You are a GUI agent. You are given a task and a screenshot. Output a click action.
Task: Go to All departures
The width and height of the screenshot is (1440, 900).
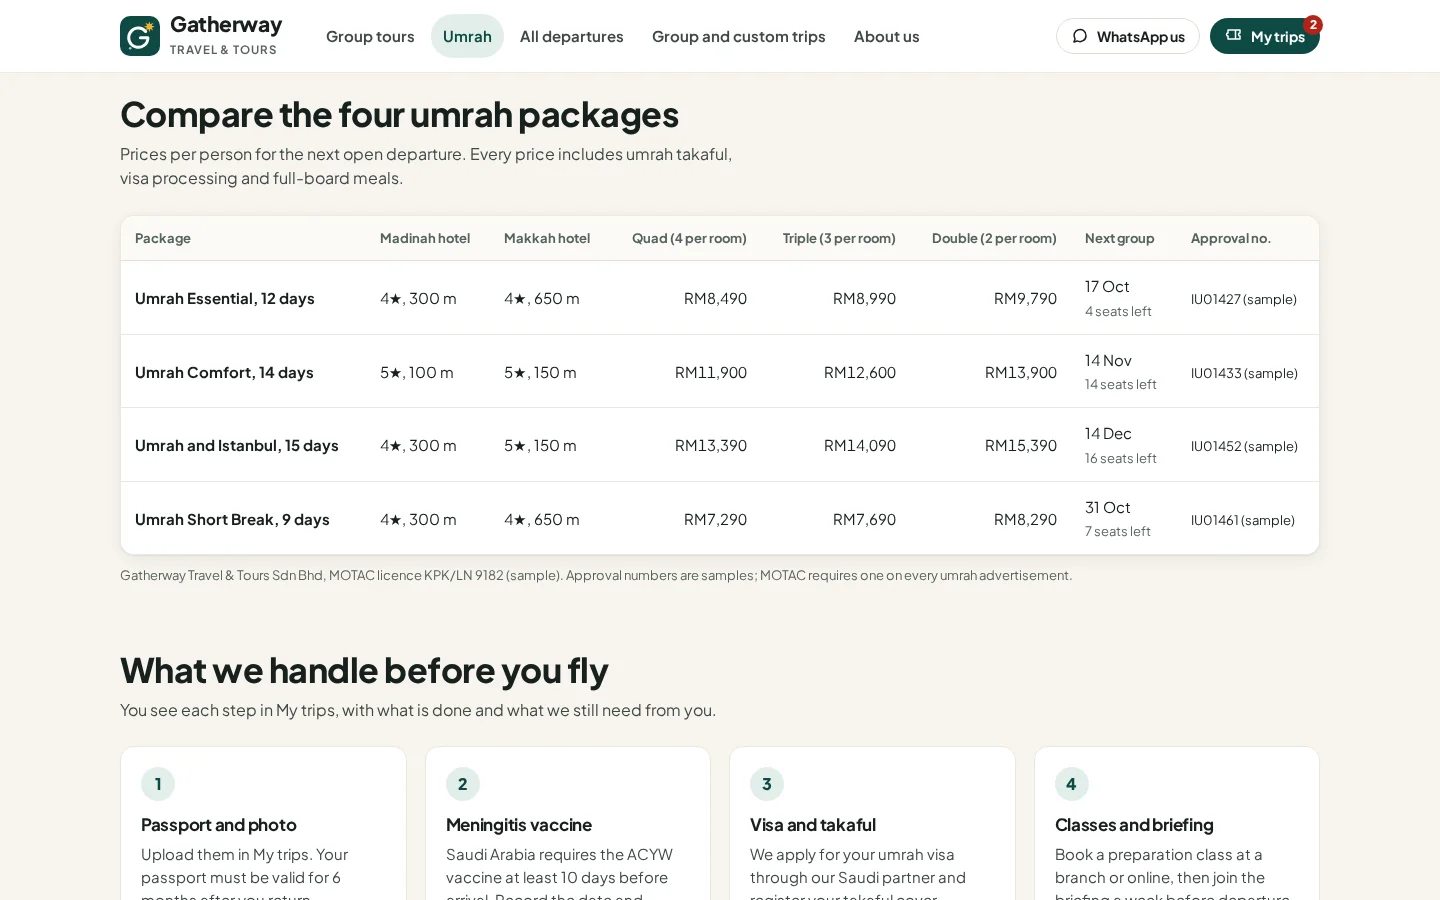(572, 36)
